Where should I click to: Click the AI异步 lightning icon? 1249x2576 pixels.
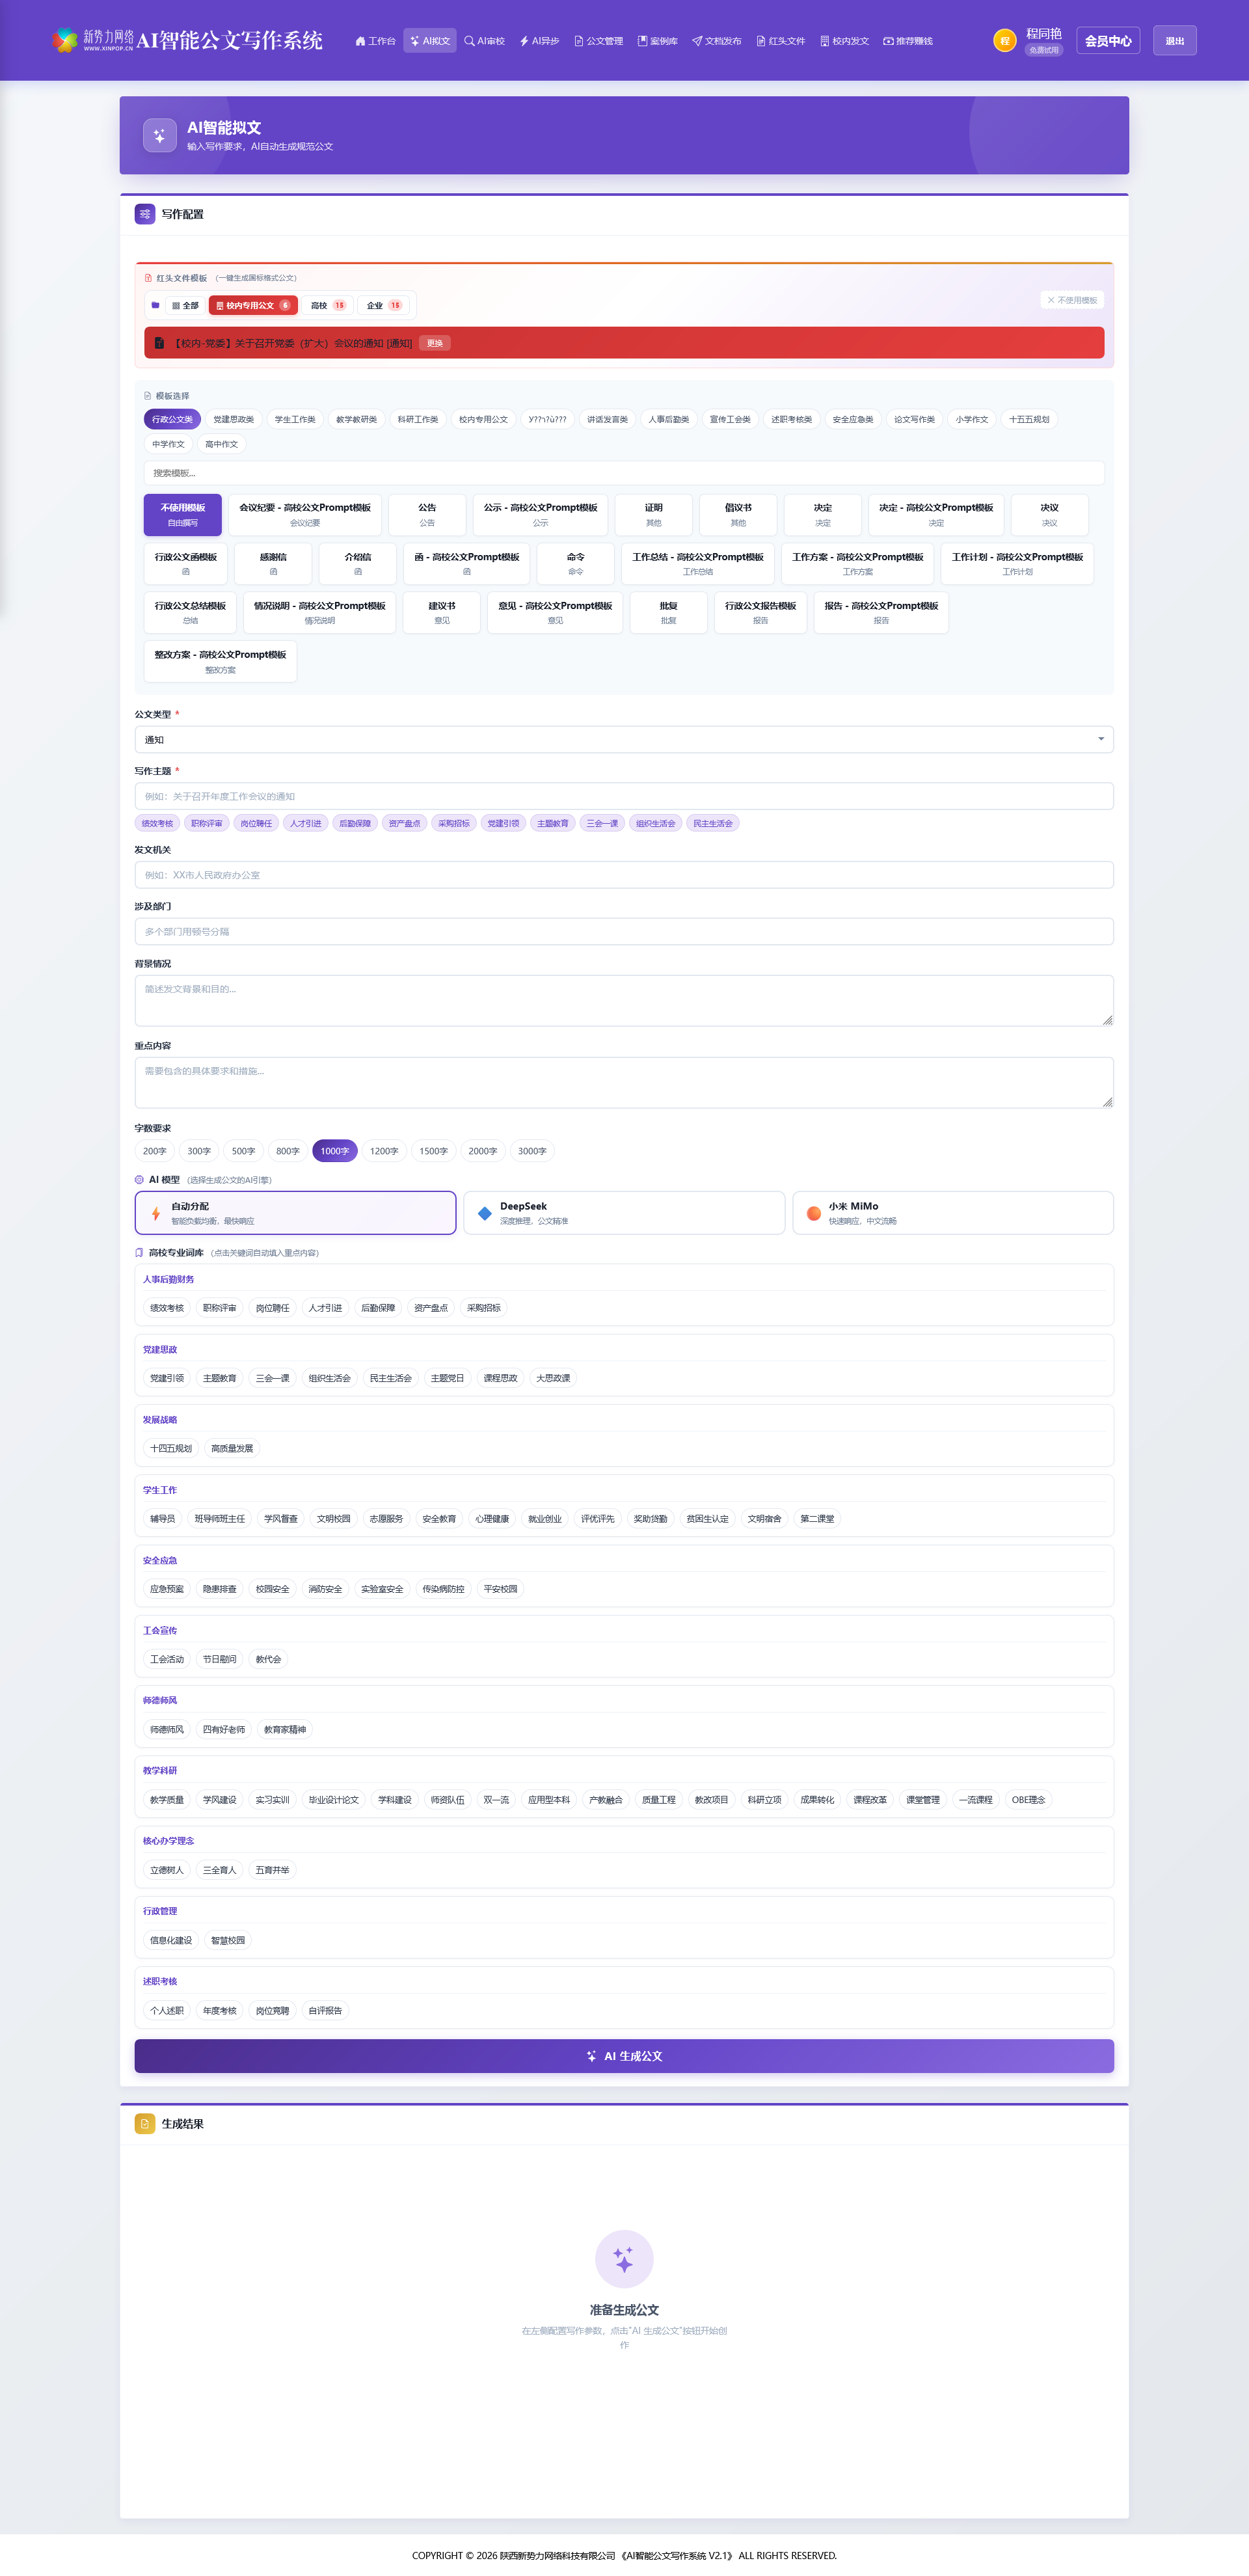[524, 41]
